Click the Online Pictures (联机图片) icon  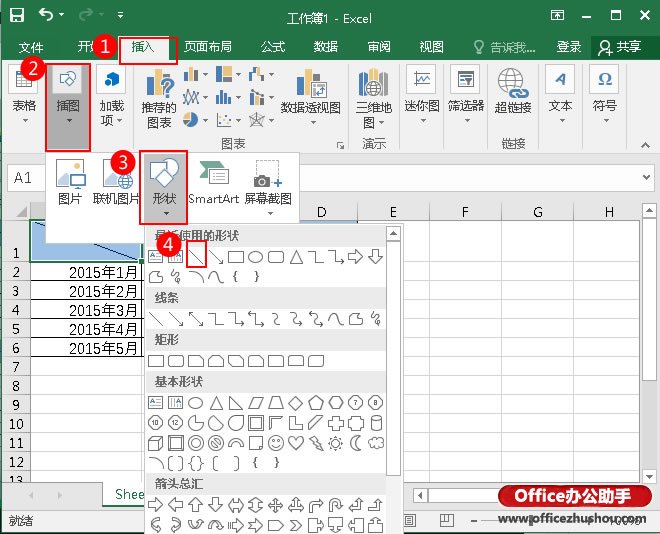pos(117,173)
